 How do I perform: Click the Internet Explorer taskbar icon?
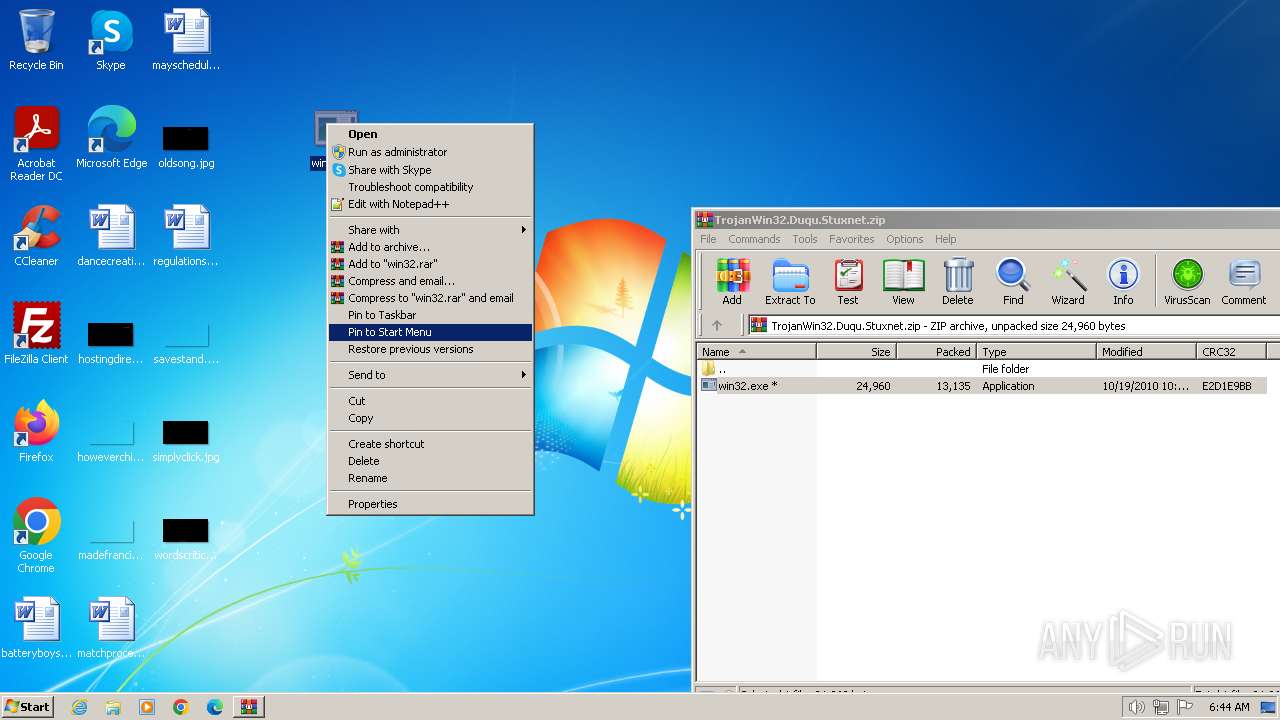[79, 707]
